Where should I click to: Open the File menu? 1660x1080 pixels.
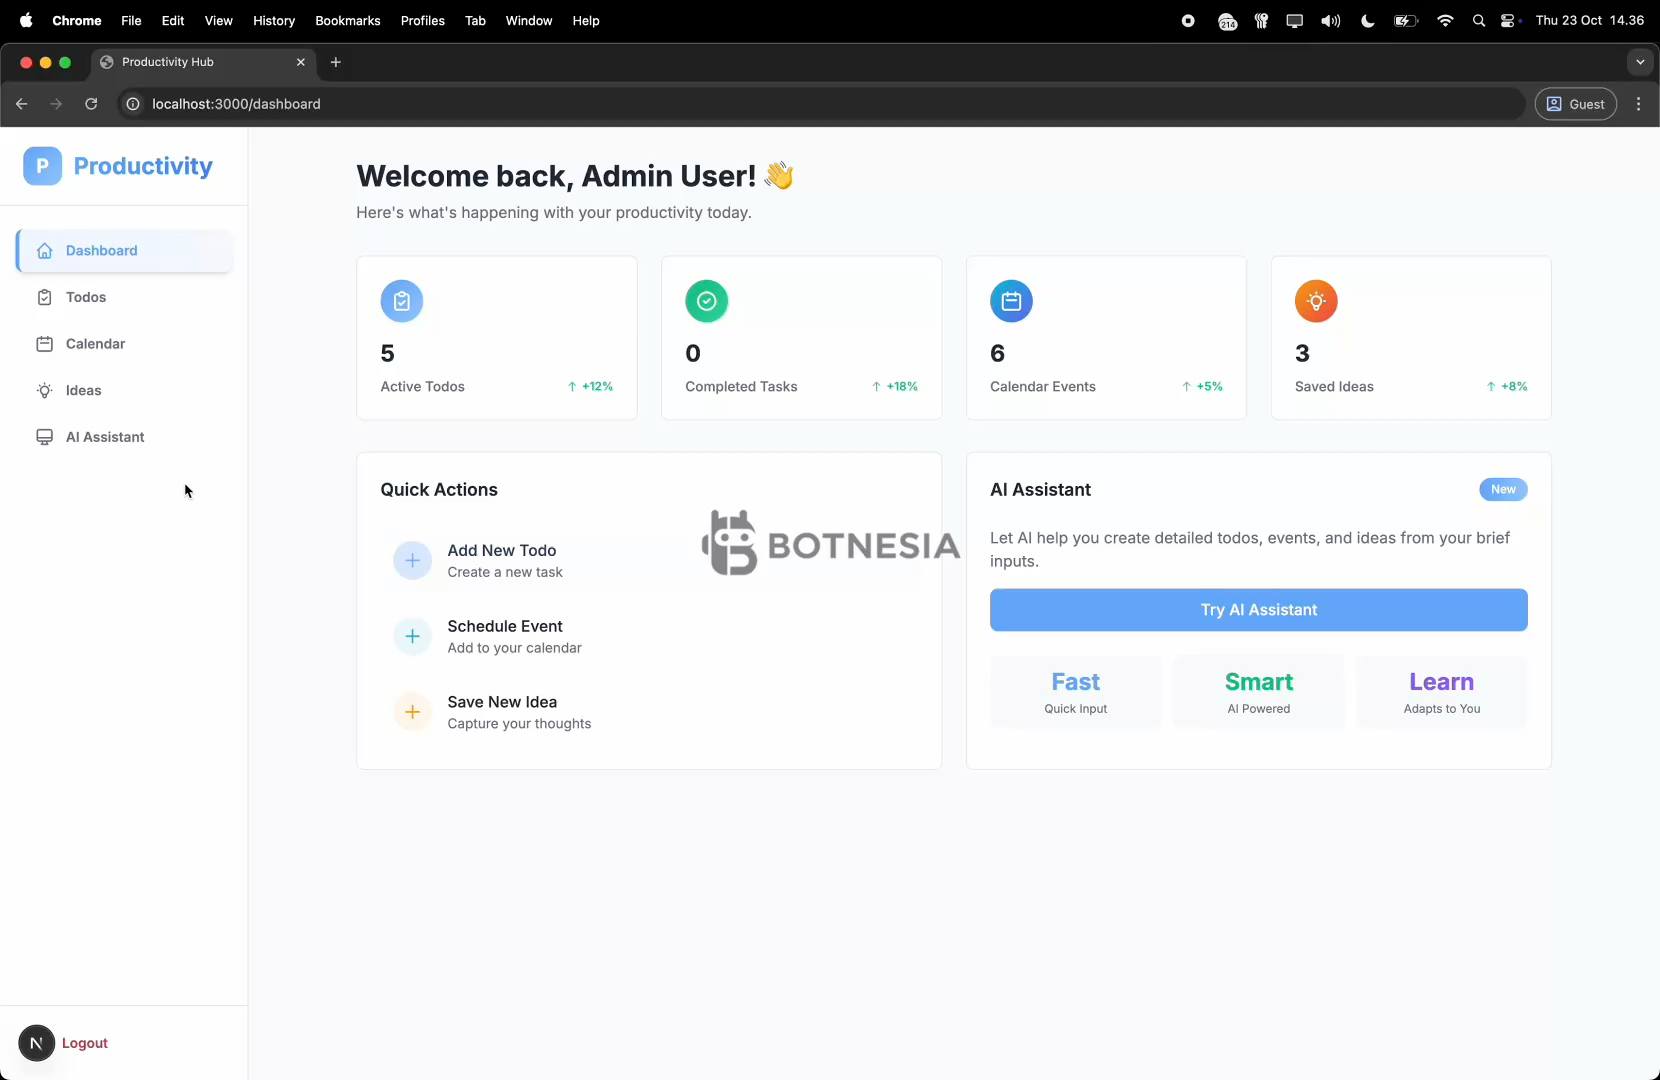pos(131,20)
